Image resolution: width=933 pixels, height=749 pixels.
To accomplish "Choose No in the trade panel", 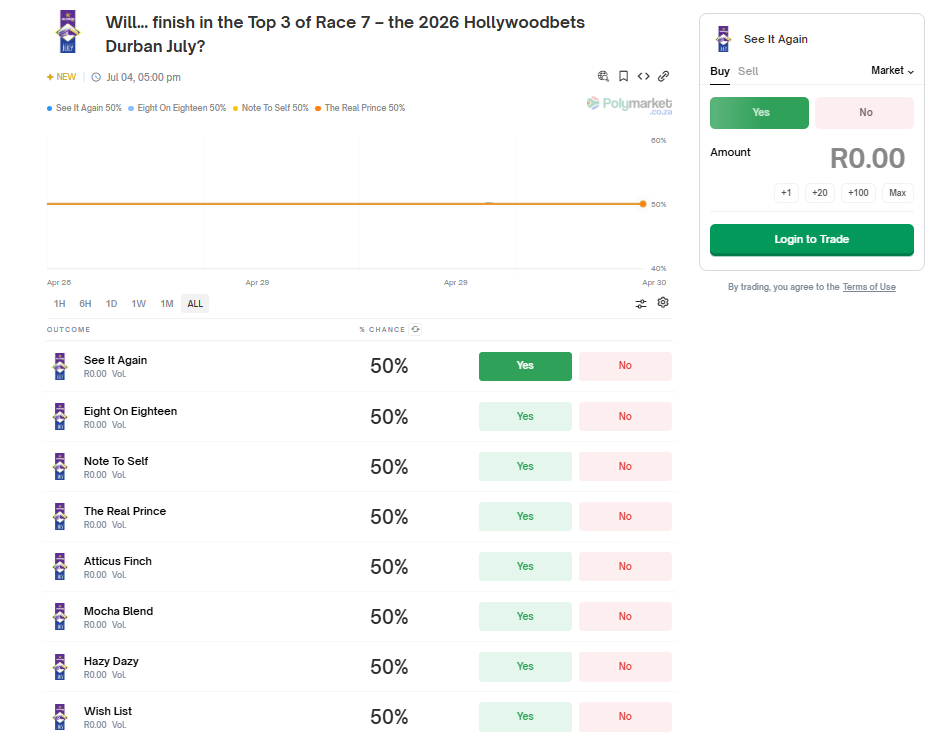I will click(865, 112).
